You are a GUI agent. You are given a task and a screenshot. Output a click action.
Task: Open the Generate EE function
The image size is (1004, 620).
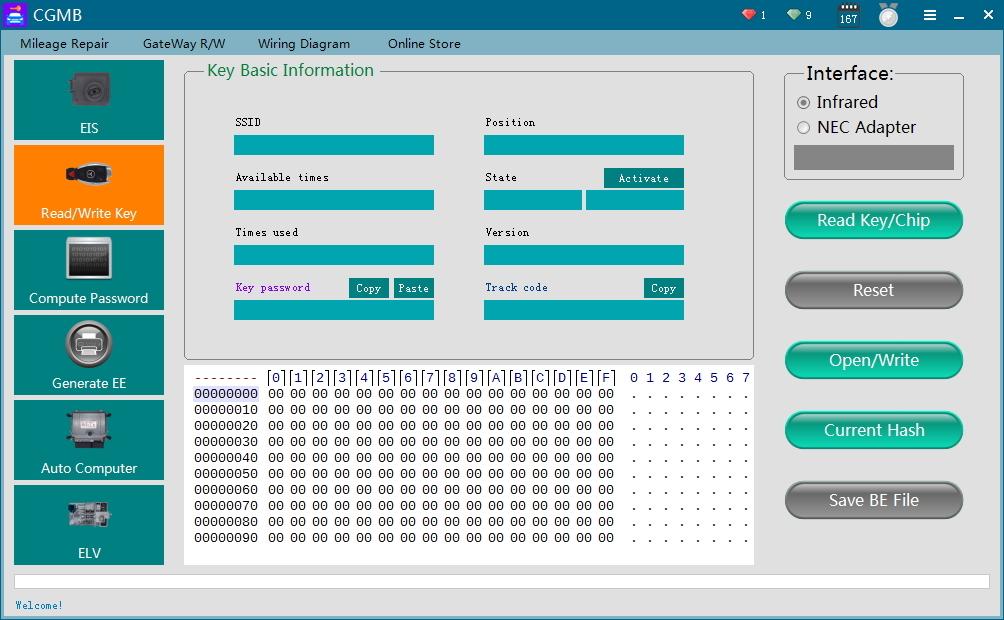click(x=88, y=355)
